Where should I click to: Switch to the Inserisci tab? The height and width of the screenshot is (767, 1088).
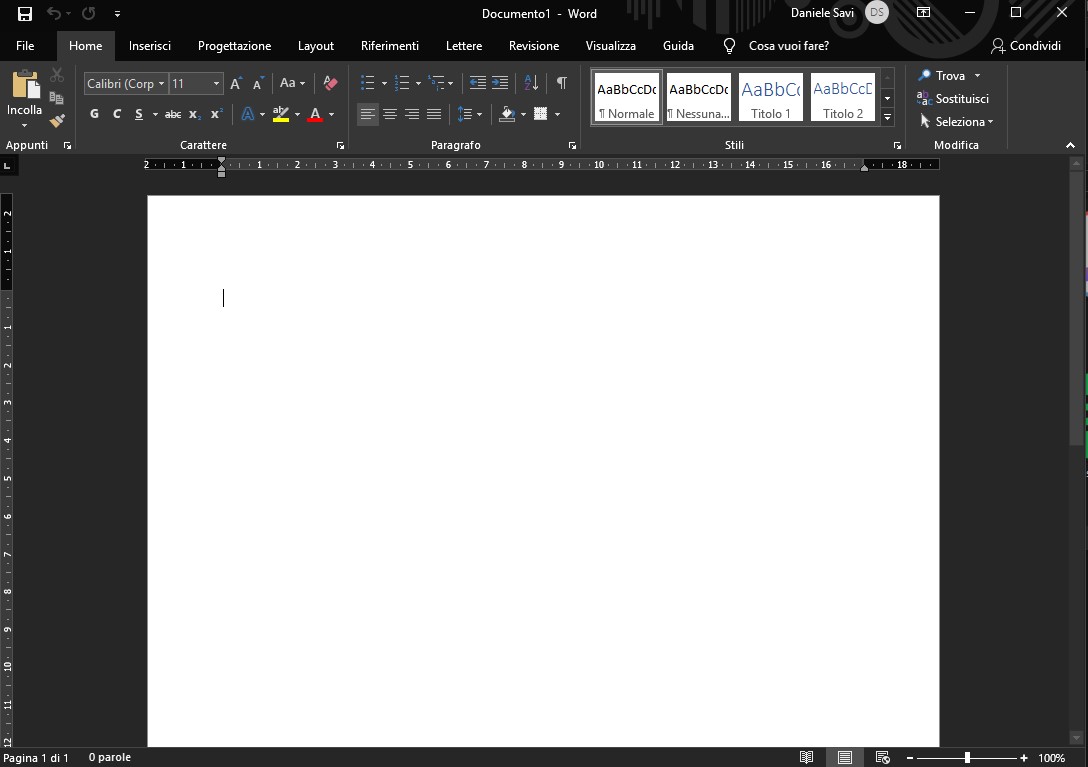pyautogui.click(x=150, y=46)
